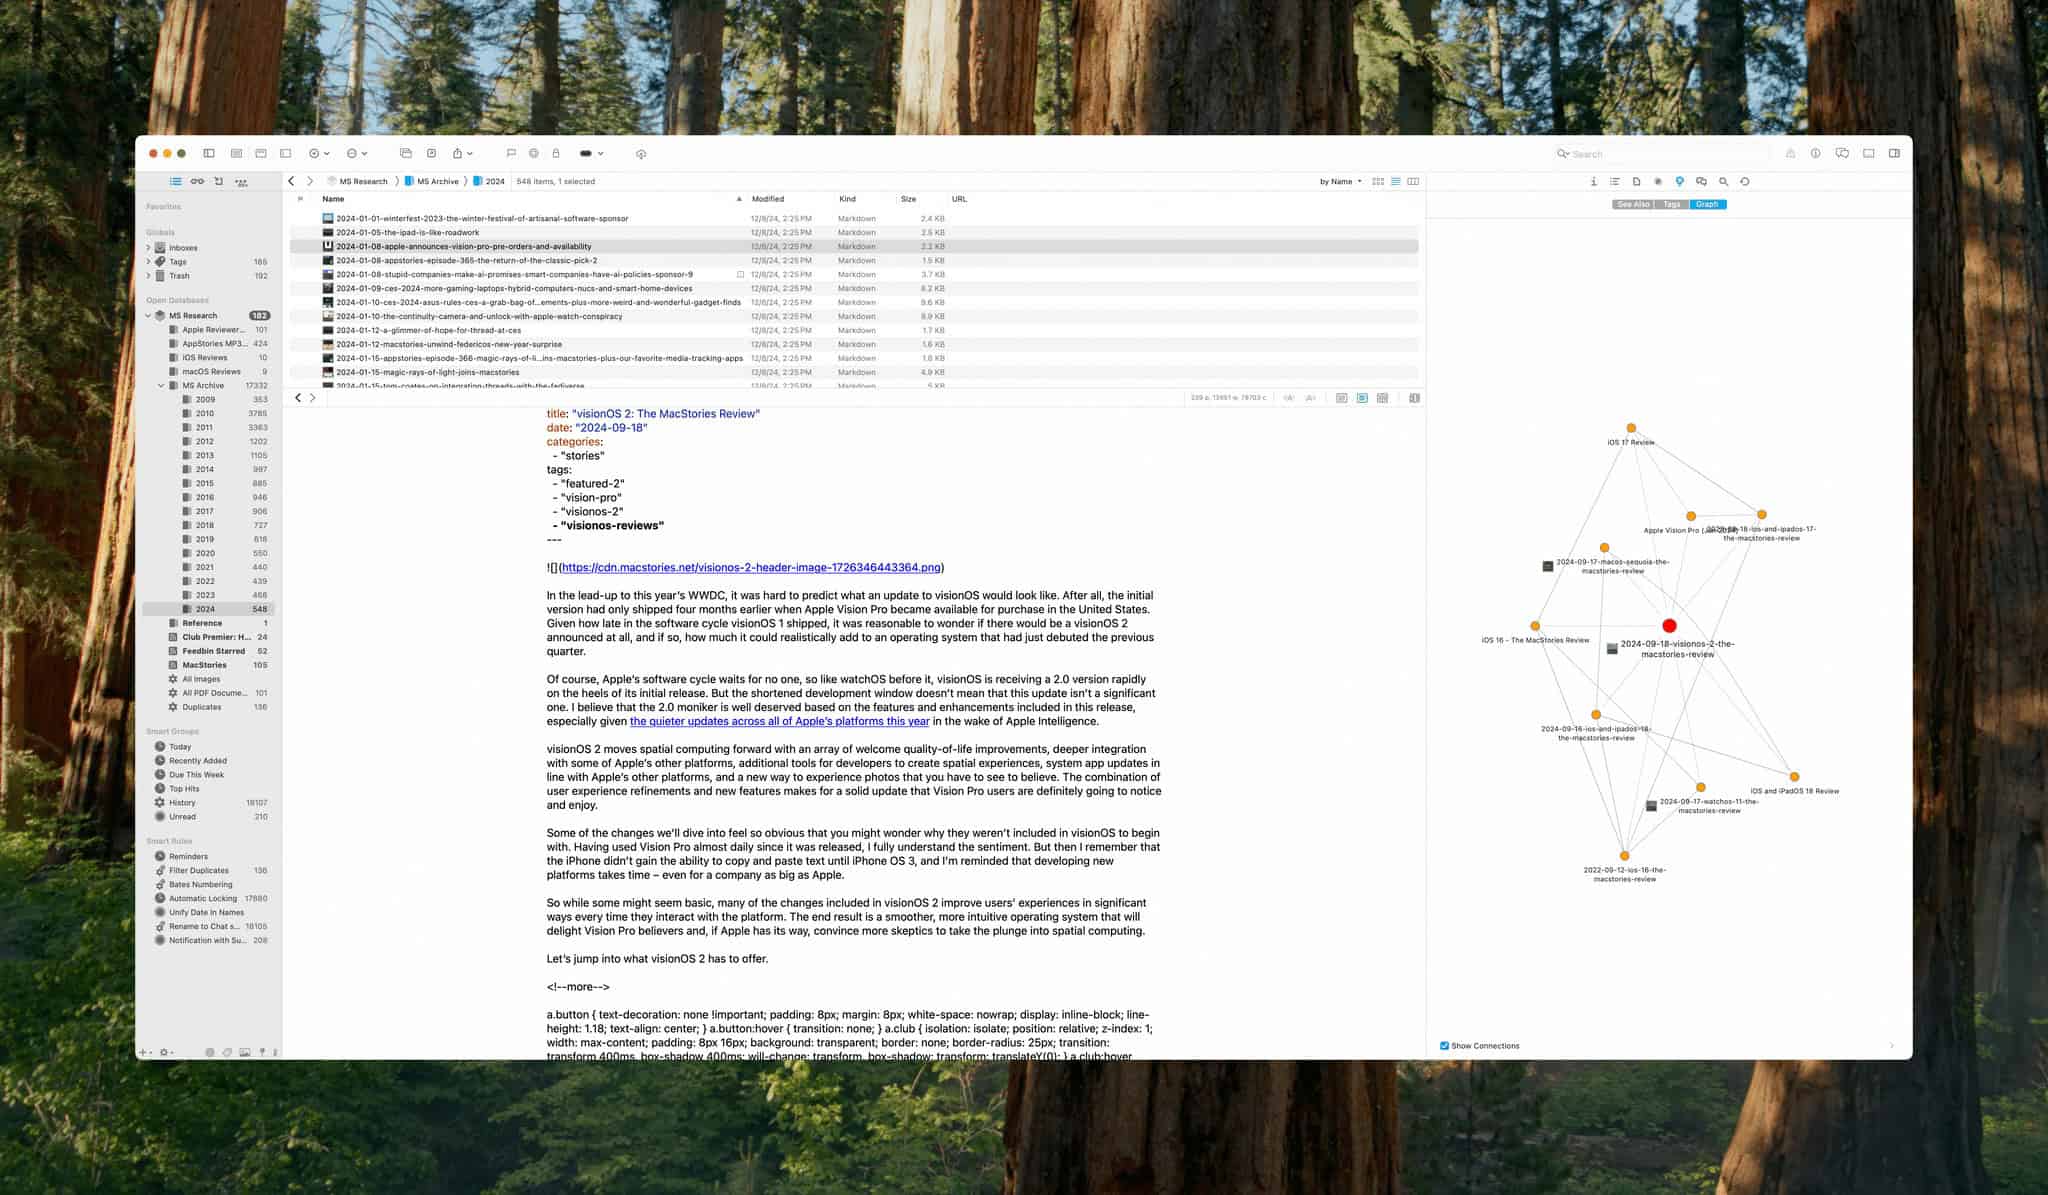This screenshot has width=2048, height=1195.
Task: Open the info inspector icon in toolbar
Action: pyautogui.click(x=1815, y=153)
